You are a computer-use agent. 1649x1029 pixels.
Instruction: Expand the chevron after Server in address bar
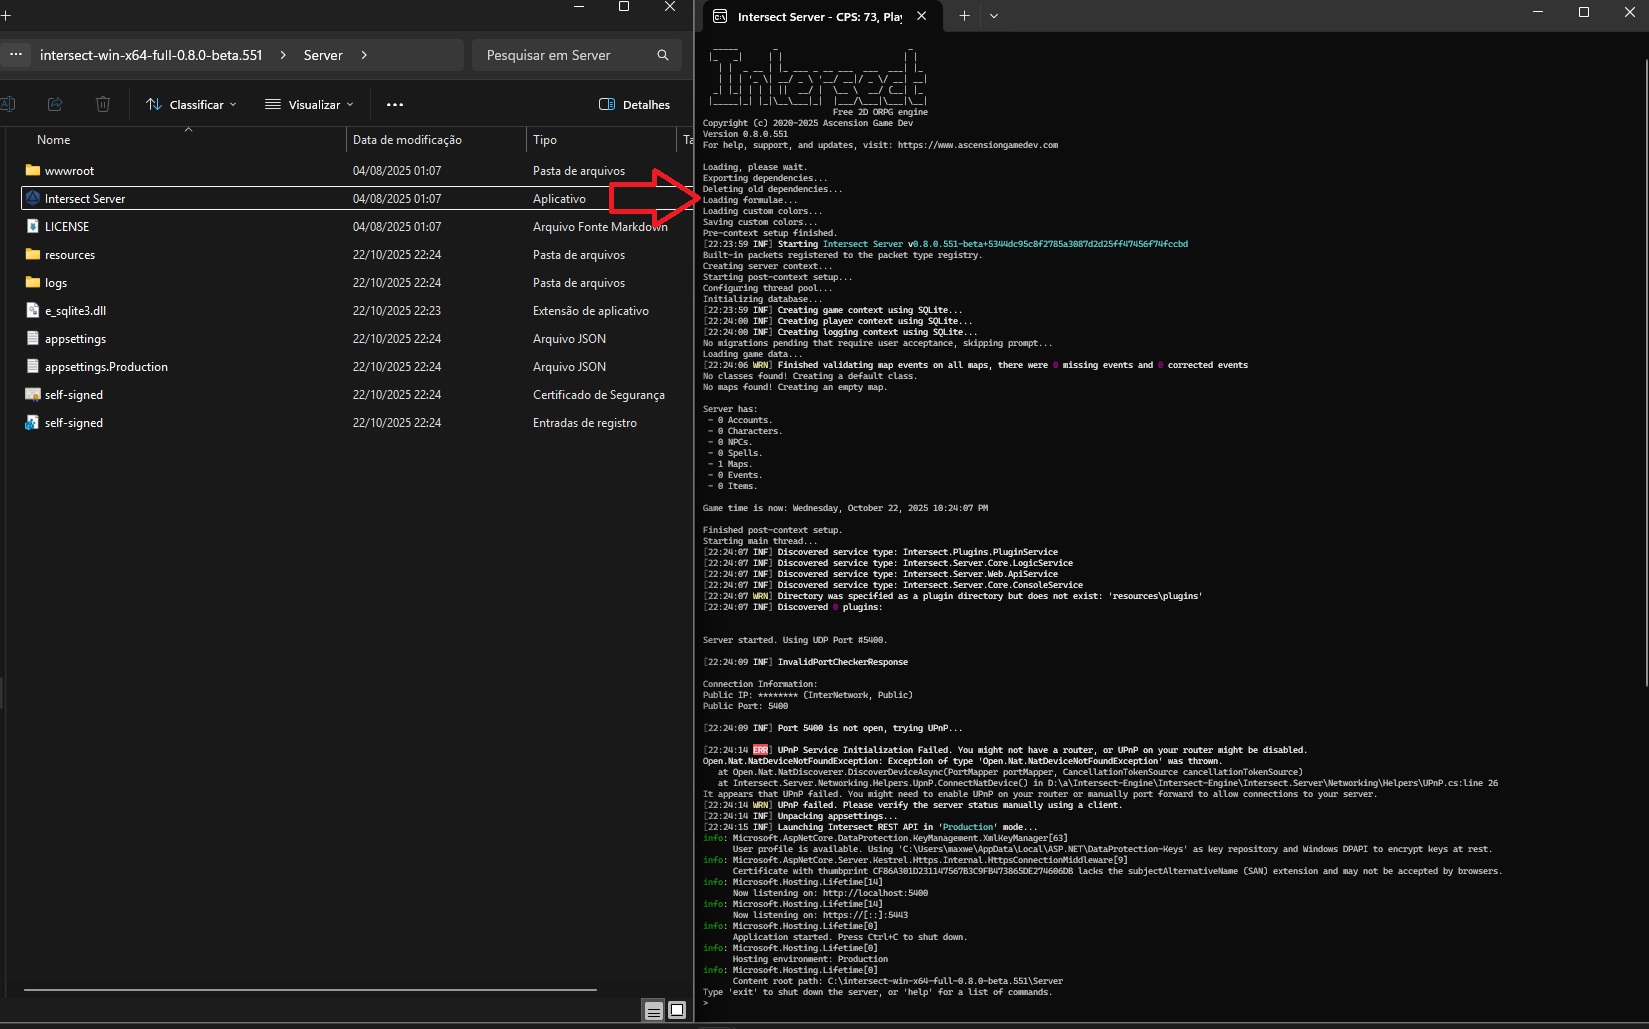pyautogui.click(x=364, y=55)
